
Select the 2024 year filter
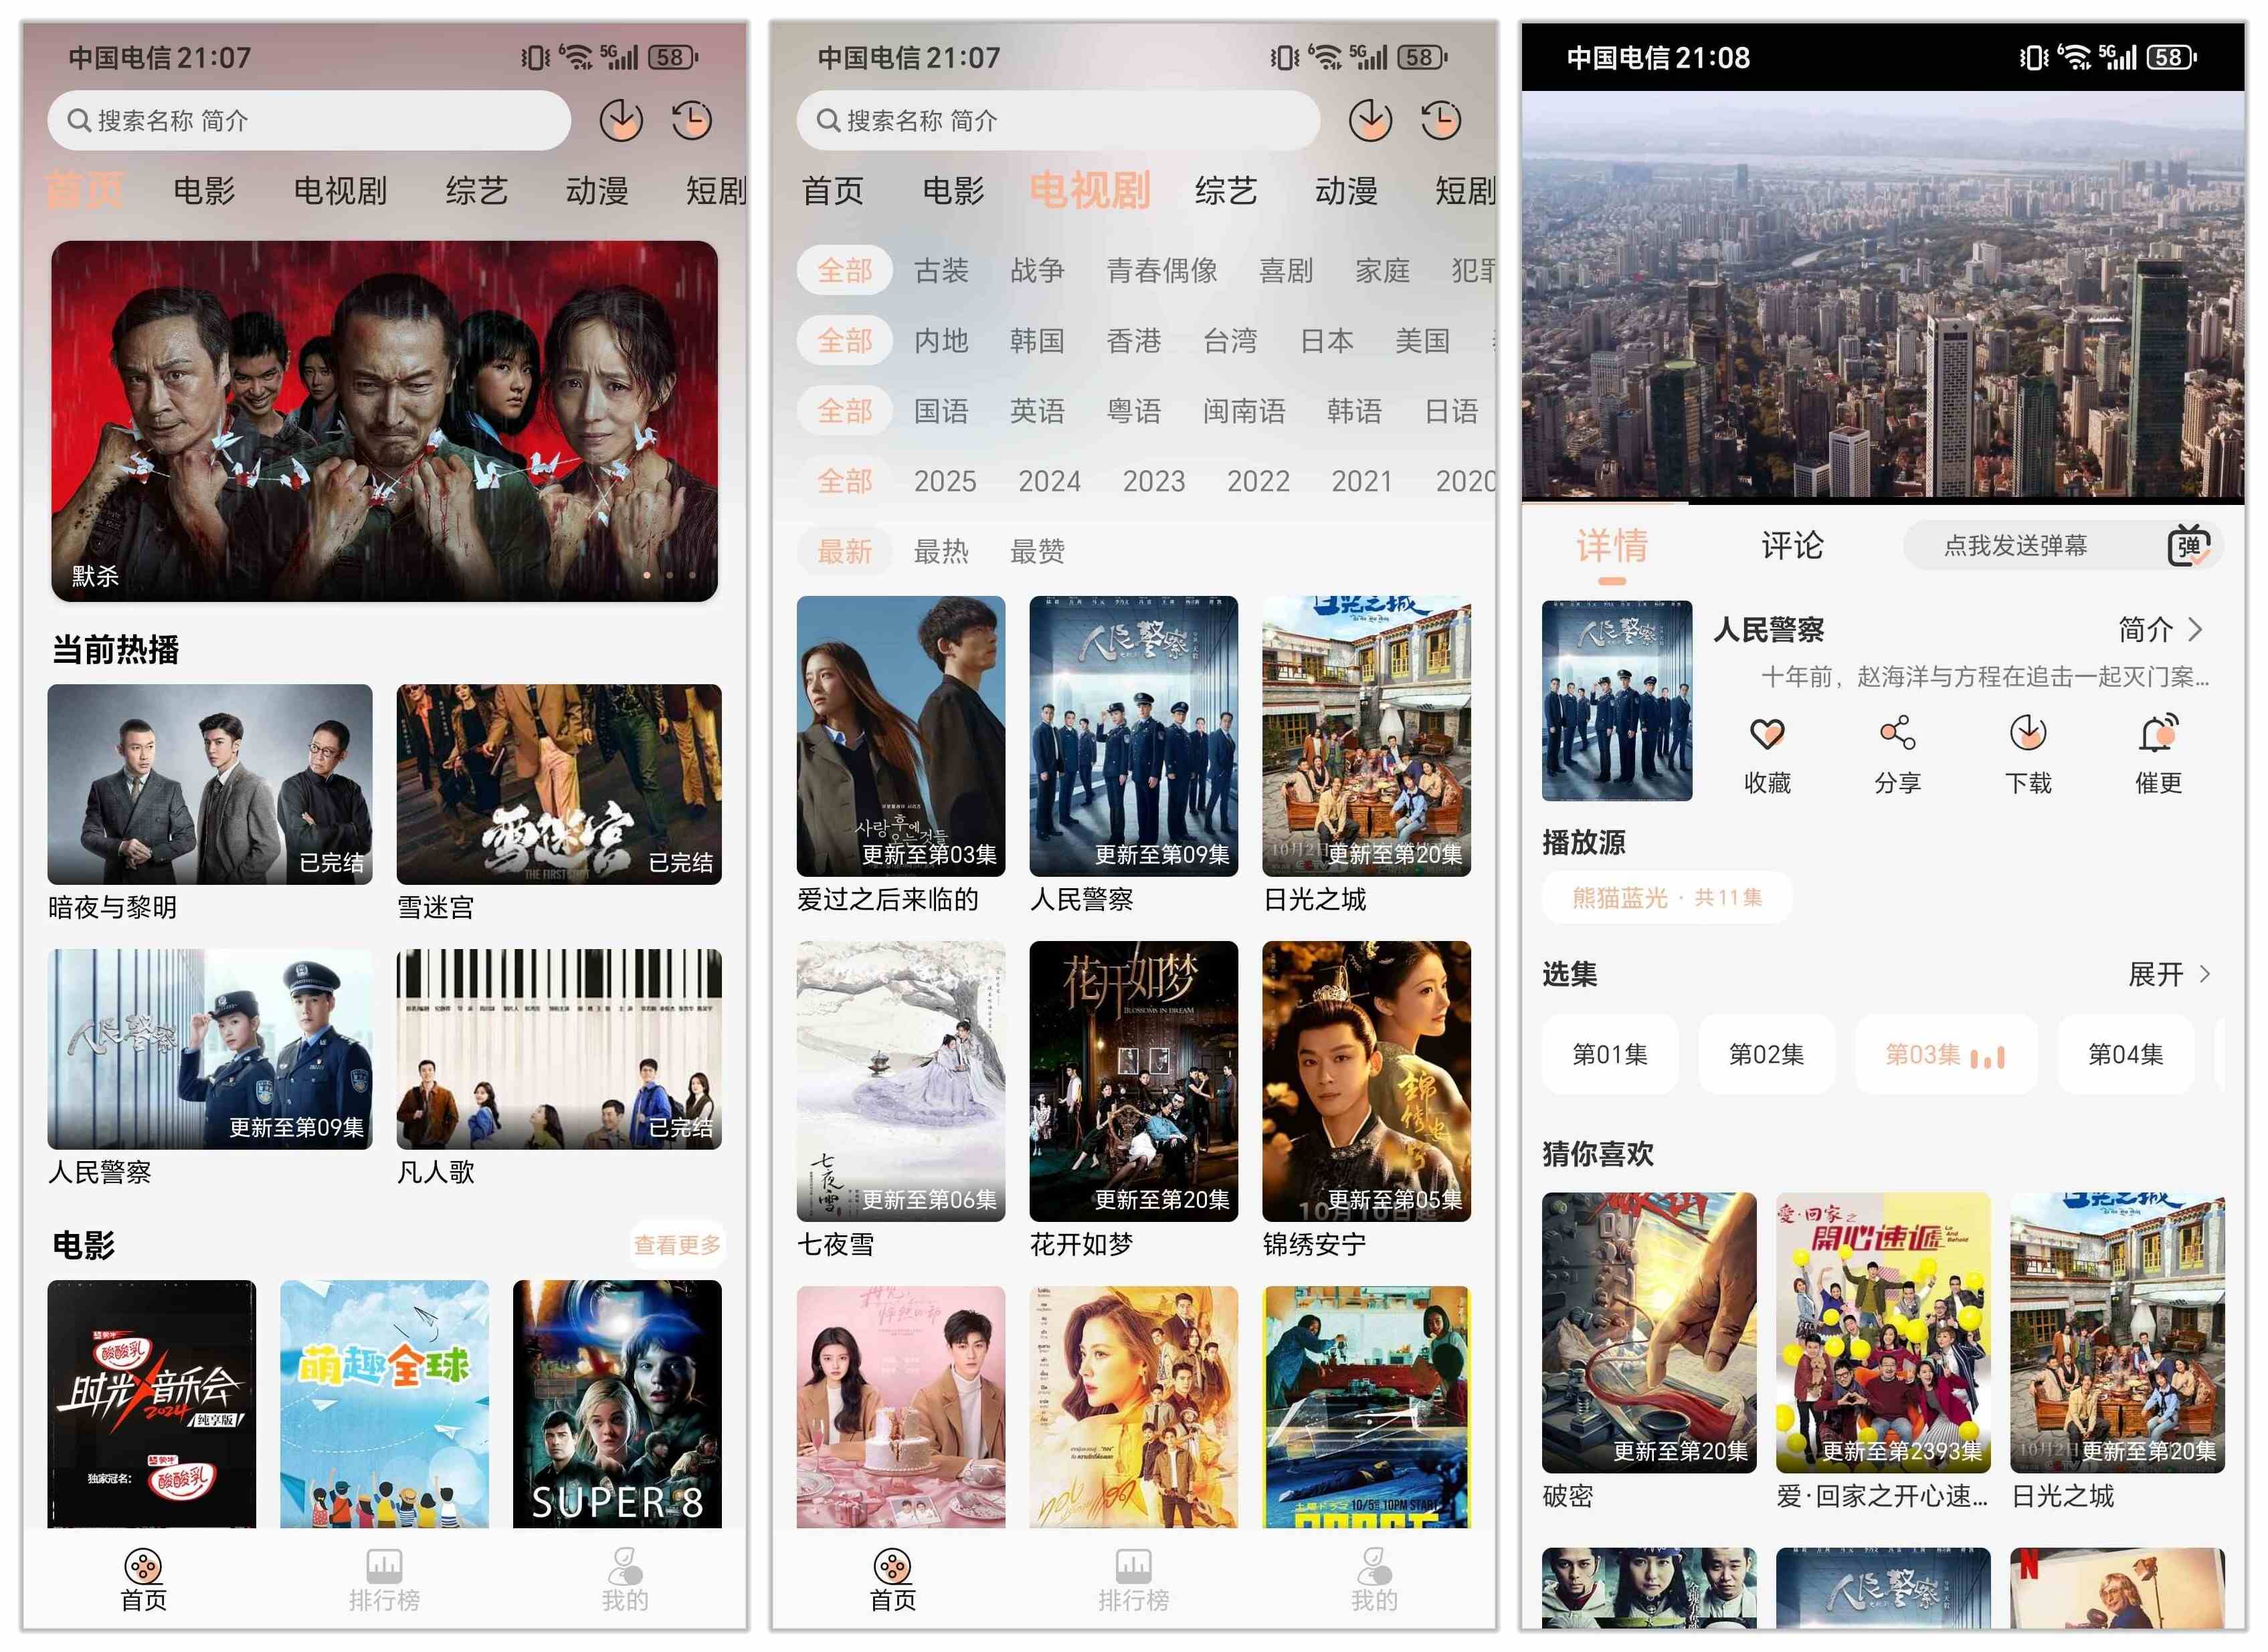[1049, 481]
